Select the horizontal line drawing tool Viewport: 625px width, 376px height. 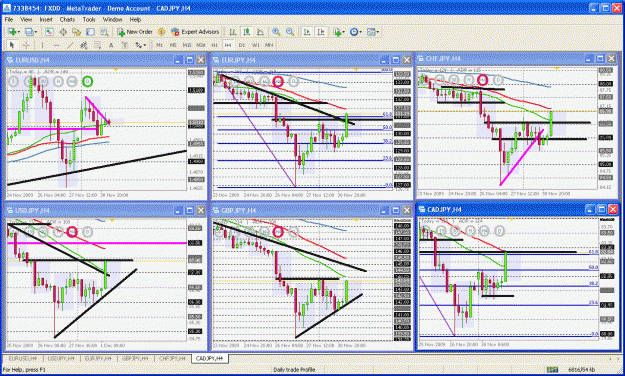click(x=56, y=45)
